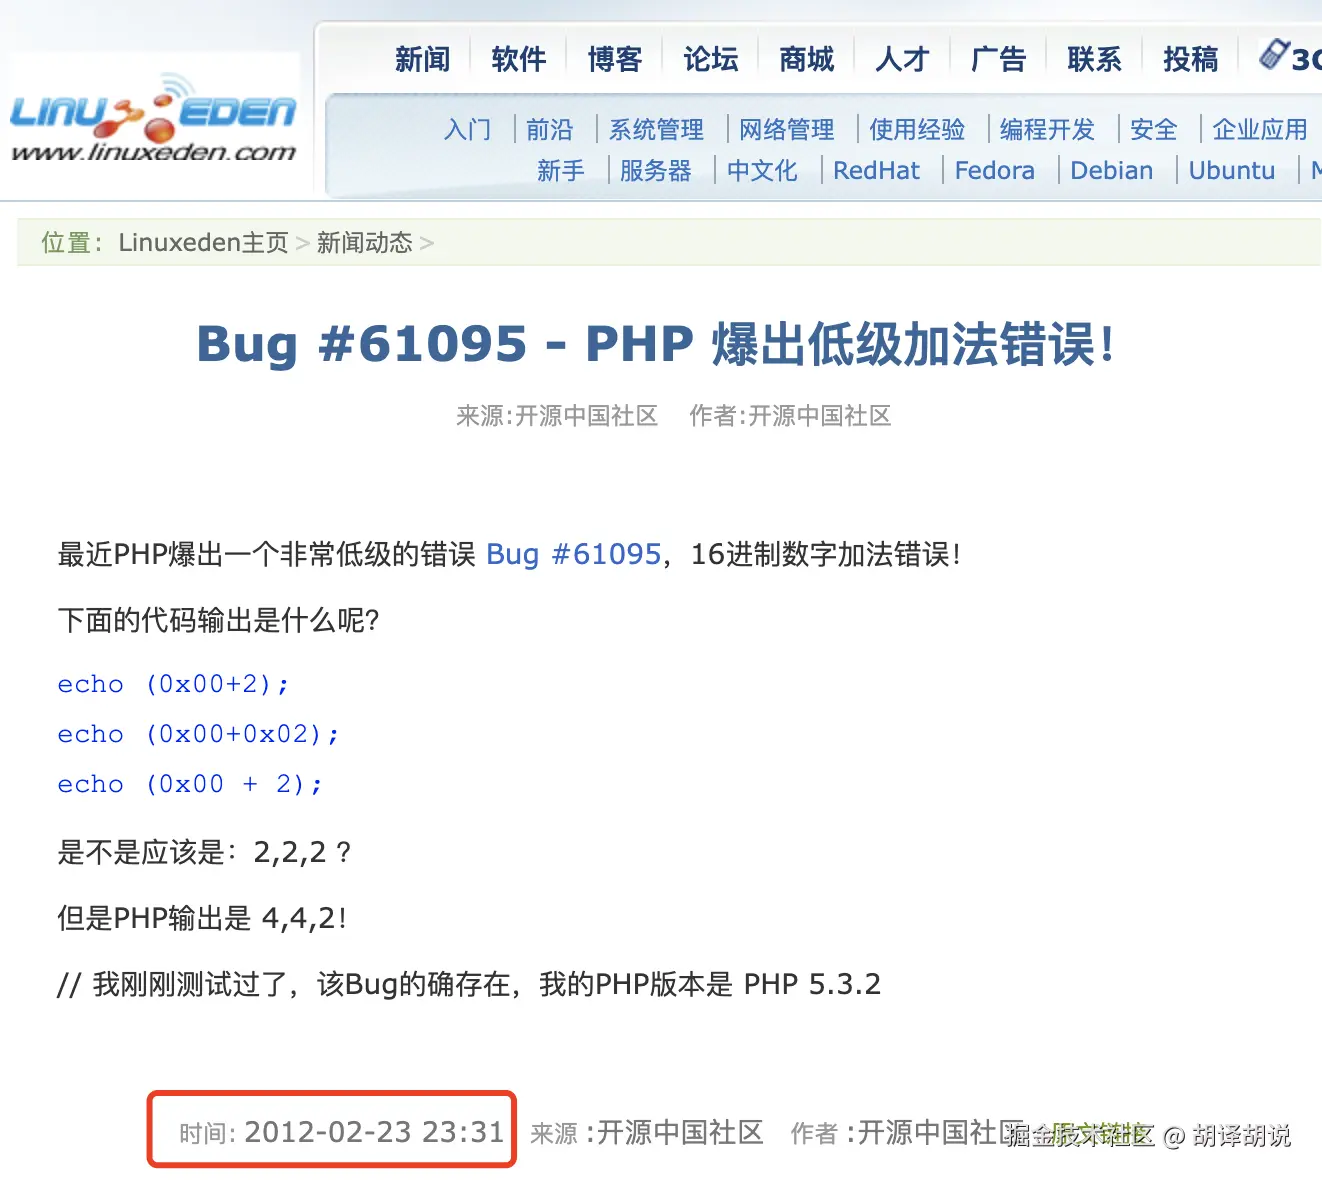
Task: Click the 作者:开源中国社区 text under title
Action: [x=790, y=416]
